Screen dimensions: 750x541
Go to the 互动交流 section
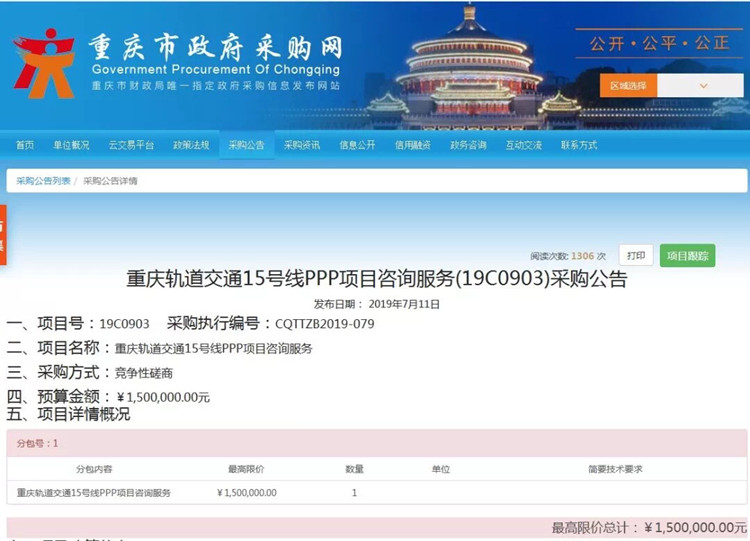coord(523,145)
